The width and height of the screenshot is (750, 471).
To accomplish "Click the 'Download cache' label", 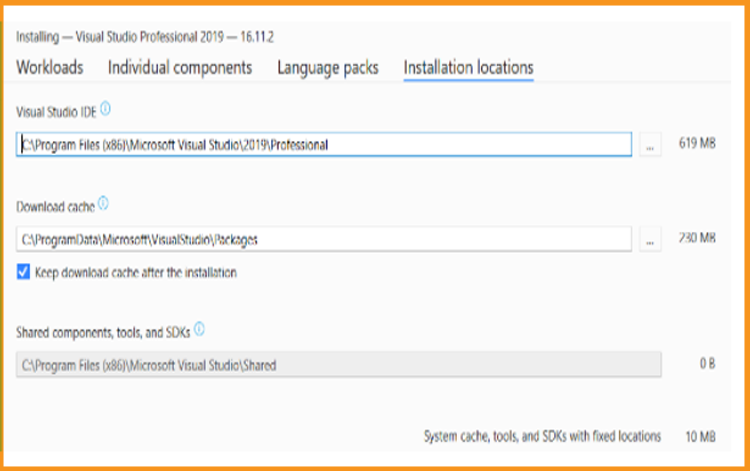I will [x=55, y=207].
